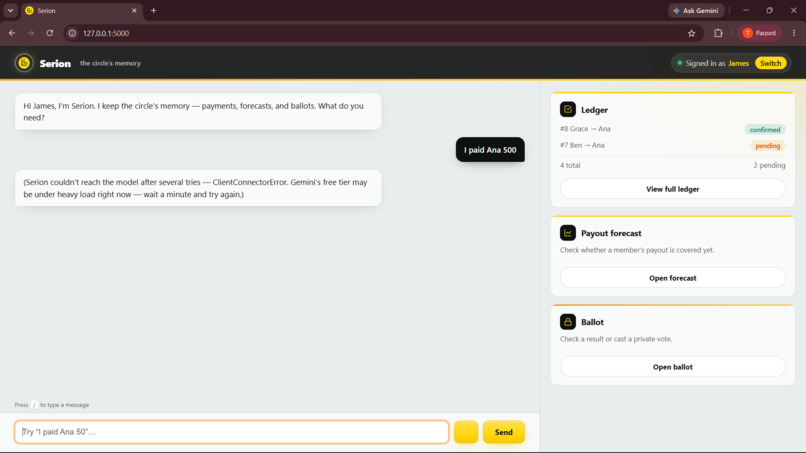The height and width of the screenshot is (453, 806).
Task: Click the Open ballot button
Action: (672, 367)
